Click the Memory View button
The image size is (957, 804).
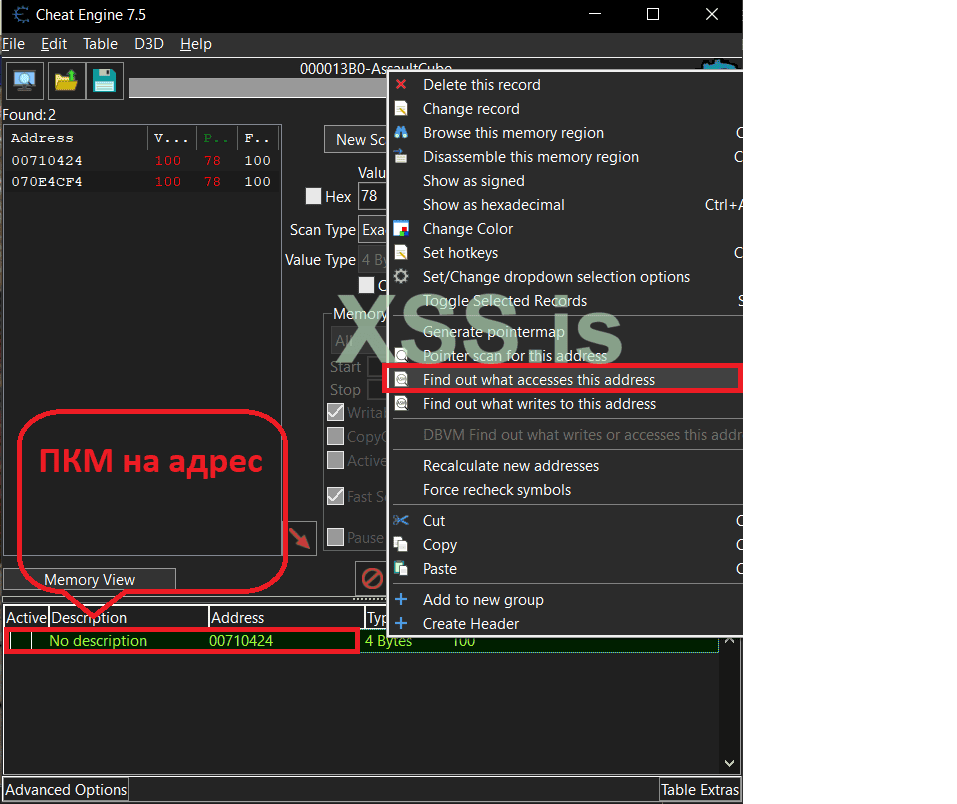(x=89, y=579)
